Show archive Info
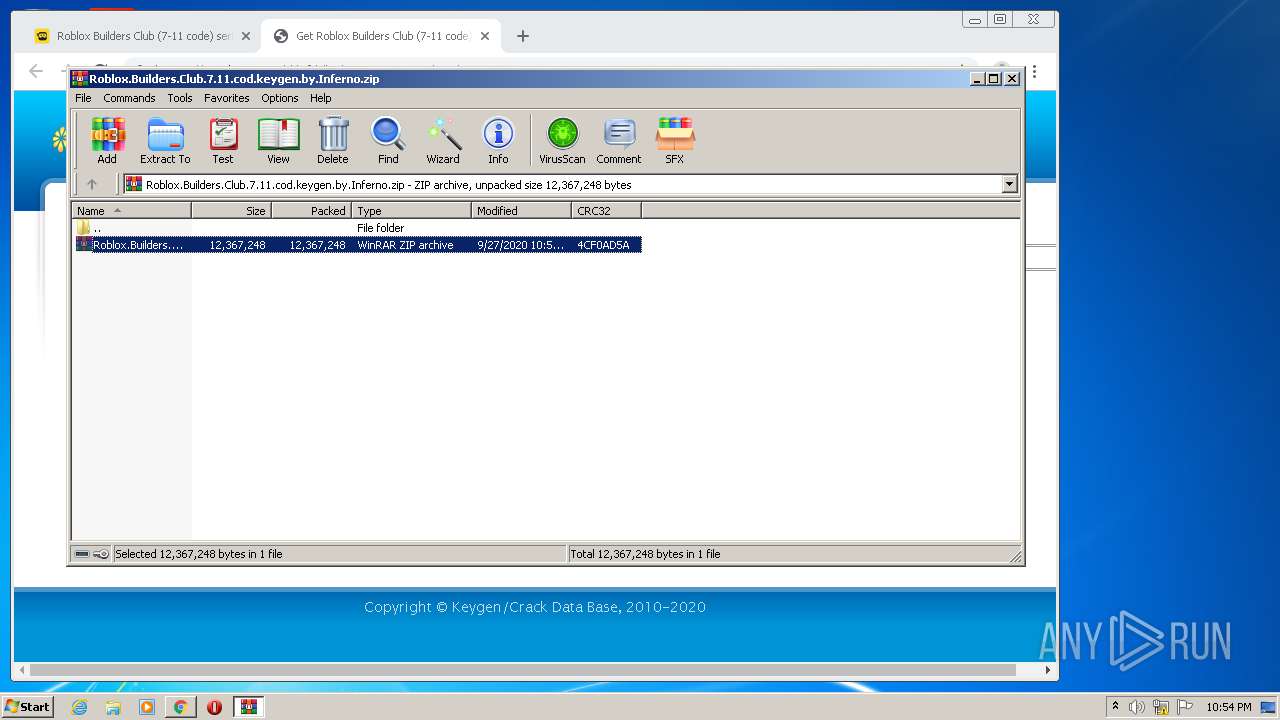Screen dimensions: 1280x720 498,141
